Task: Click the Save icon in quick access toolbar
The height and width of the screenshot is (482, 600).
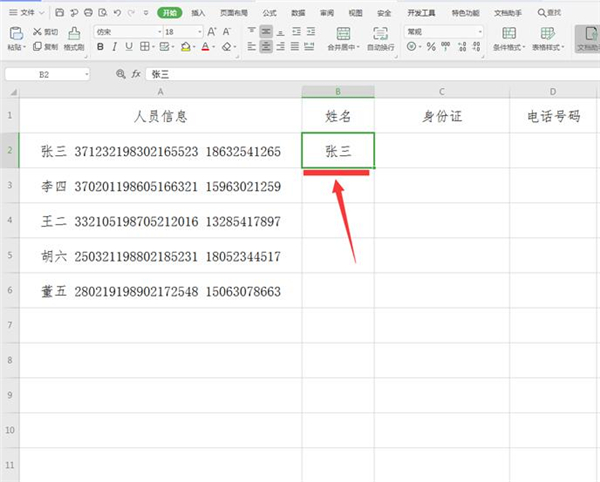Action: click(61, 12)
